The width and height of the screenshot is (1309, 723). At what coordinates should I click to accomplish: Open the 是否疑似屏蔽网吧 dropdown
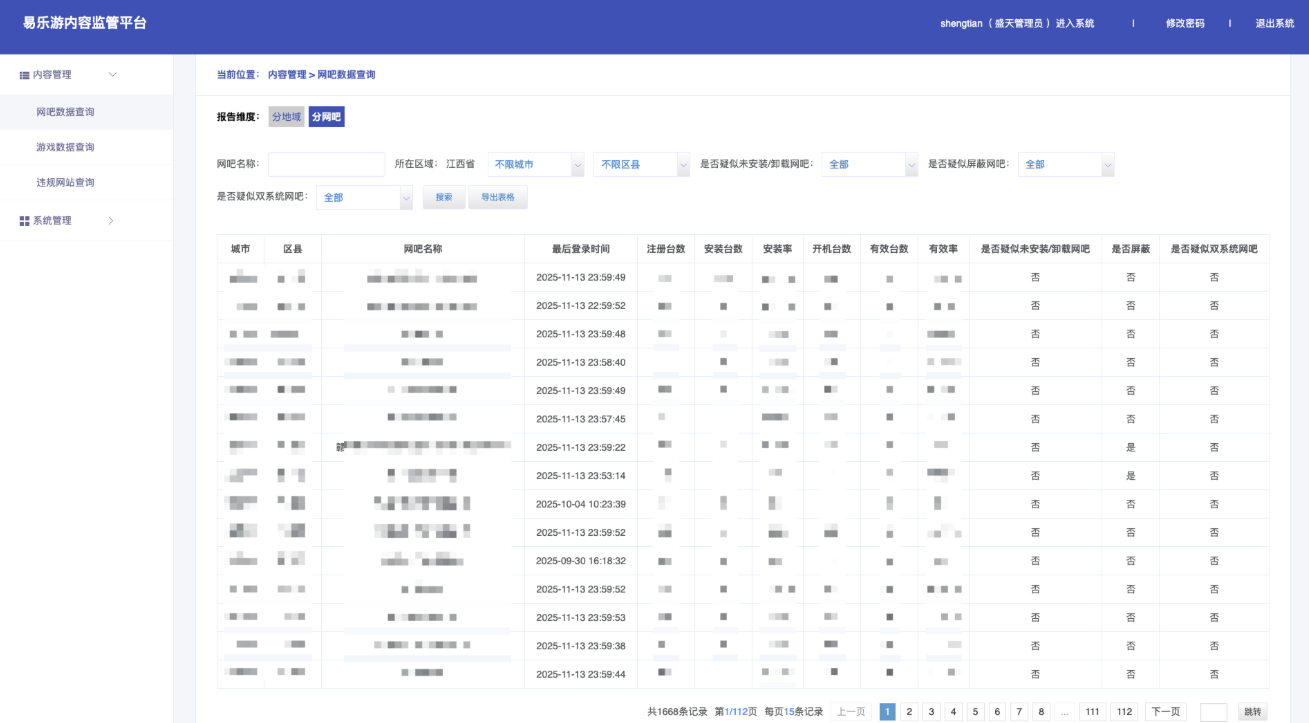[1065, 165]
